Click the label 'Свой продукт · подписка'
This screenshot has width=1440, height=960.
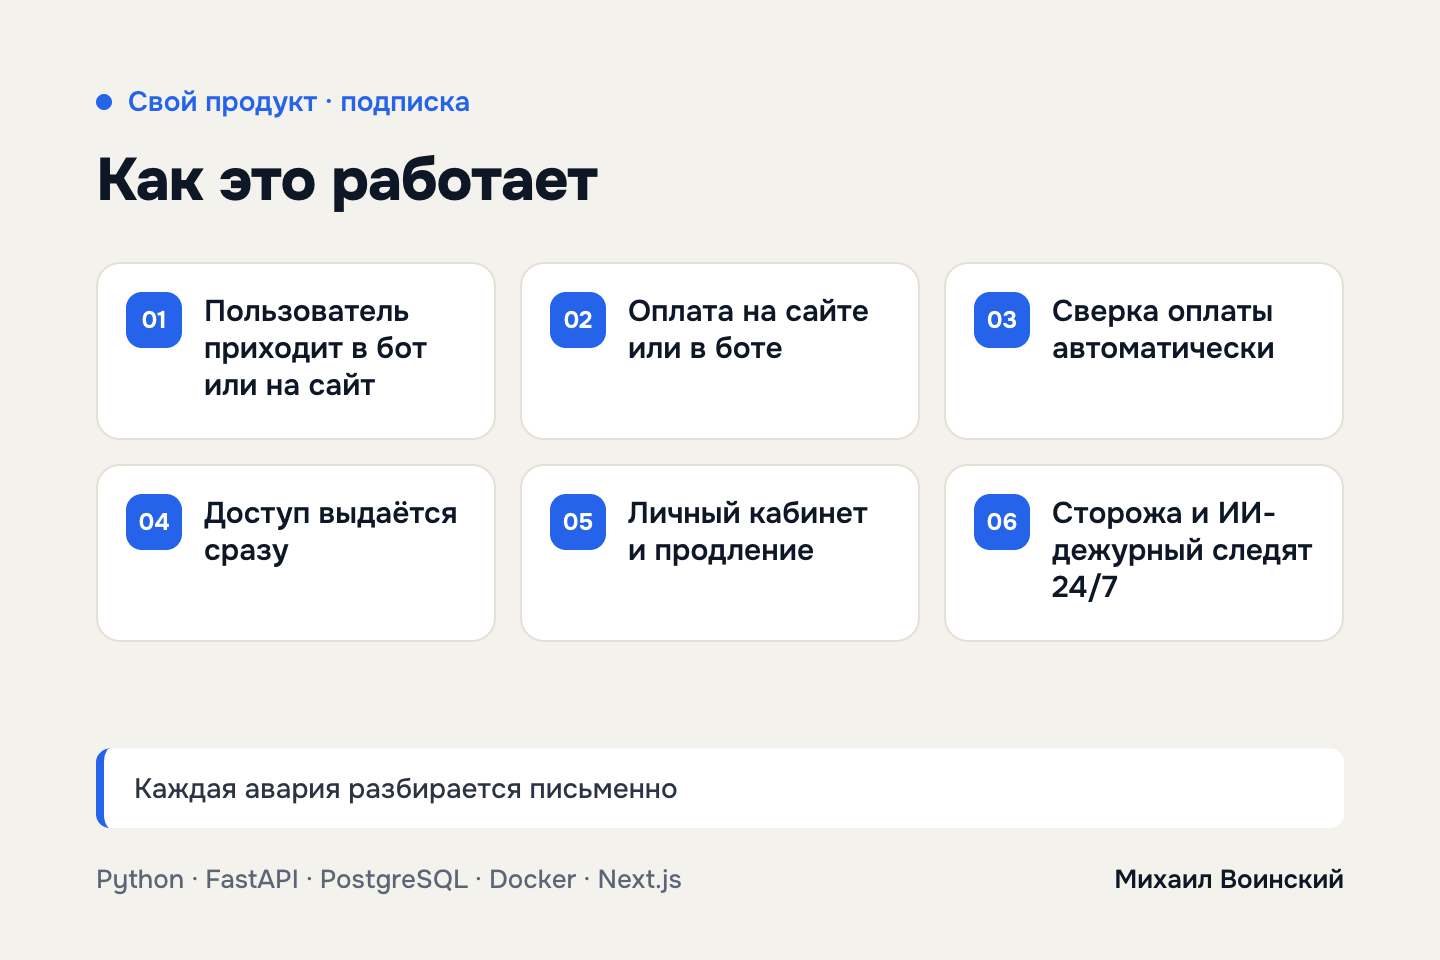click(x=299, y=102)
